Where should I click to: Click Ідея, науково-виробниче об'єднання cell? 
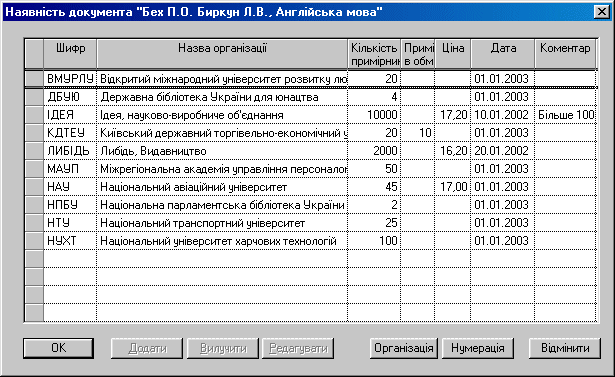(x=222, y=115)
